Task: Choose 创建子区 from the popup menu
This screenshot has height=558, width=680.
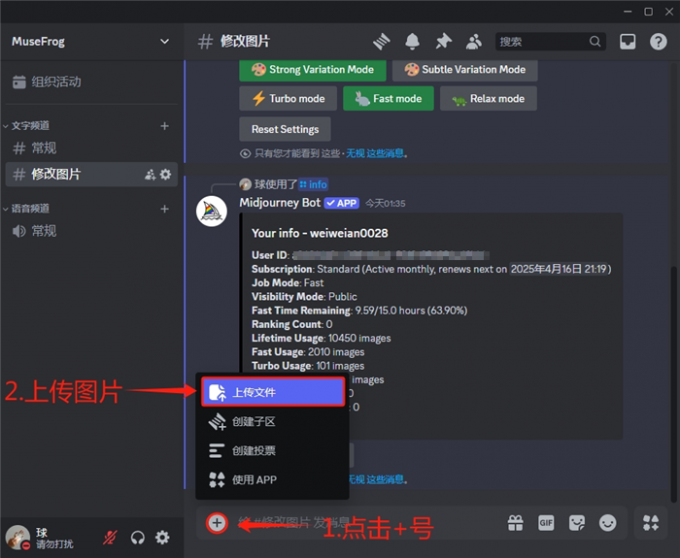Action: pos(272,421)
